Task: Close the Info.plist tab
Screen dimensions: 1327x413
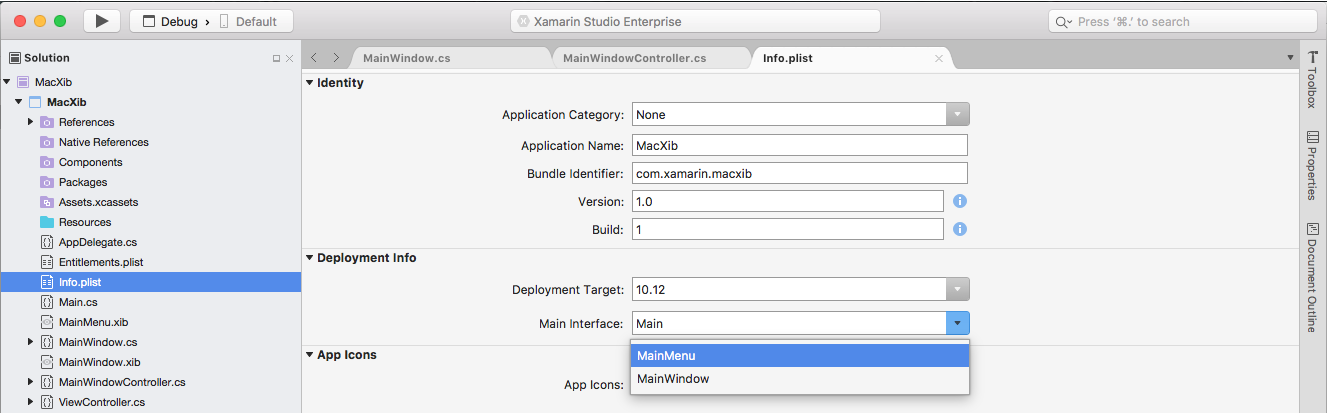Action: [938, 58]
